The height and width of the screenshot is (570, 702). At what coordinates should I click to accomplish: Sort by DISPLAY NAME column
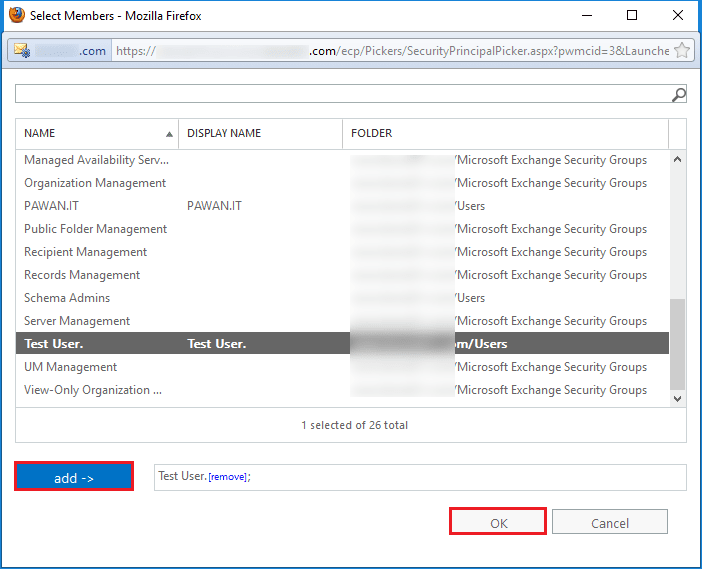[260, 133]
